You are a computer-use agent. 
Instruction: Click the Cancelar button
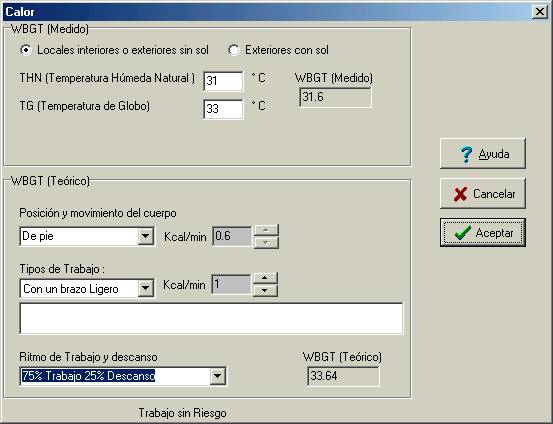tap(483, 193)
